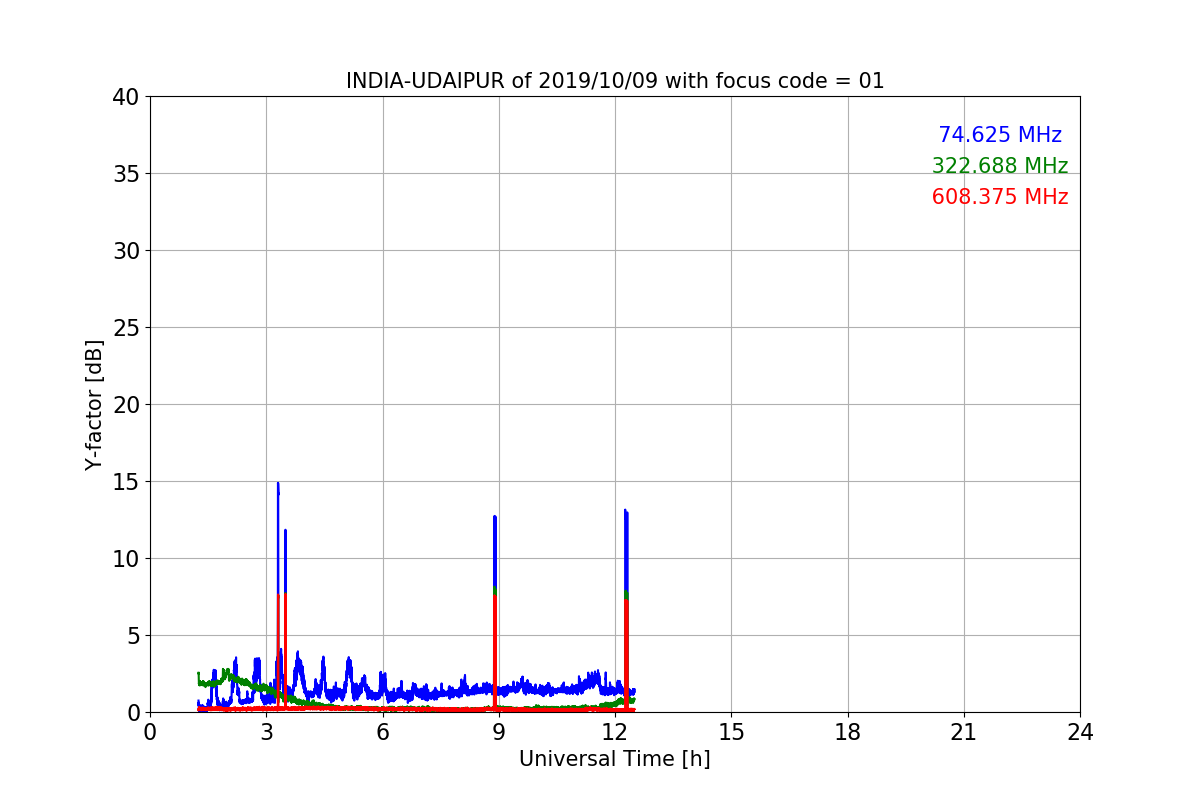Click the y-axis tick label 15
1200x800 pixels.
coord(125,482)
